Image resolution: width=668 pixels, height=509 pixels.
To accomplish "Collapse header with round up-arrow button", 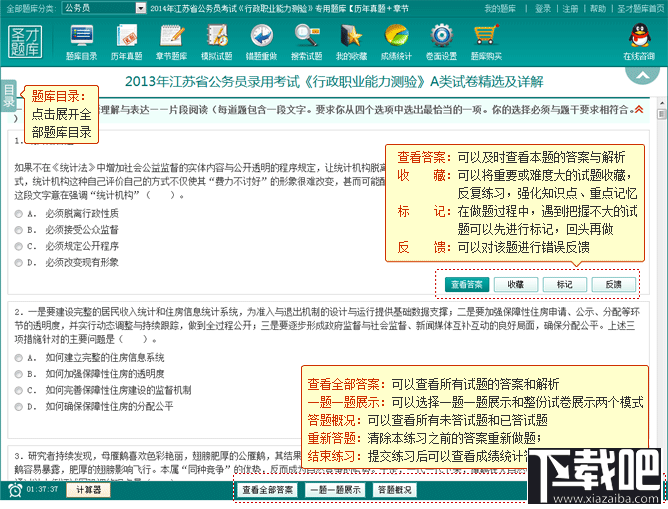I will pyautogui.click(x=642, y=75).
